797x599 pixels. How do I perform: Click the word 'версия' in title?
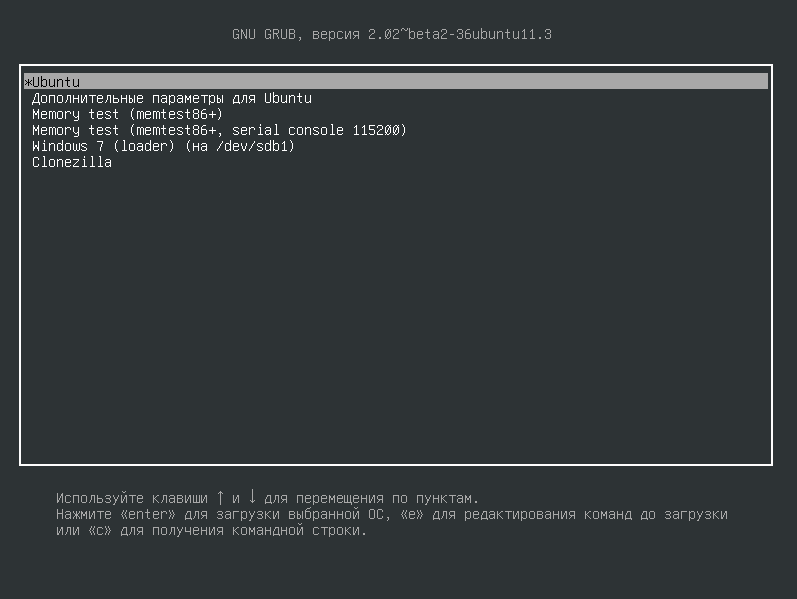[x=335, y=35]
